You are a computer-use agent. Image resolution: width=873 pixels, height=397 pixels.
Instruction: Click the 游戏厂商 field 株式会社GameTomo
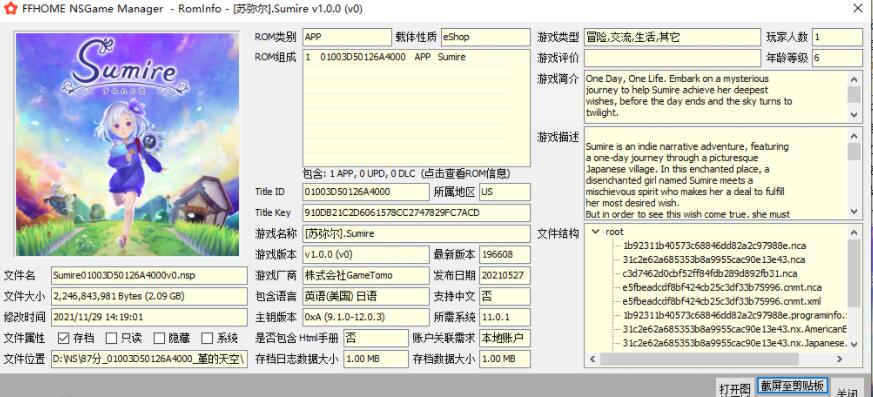click(x=366, y=276)
